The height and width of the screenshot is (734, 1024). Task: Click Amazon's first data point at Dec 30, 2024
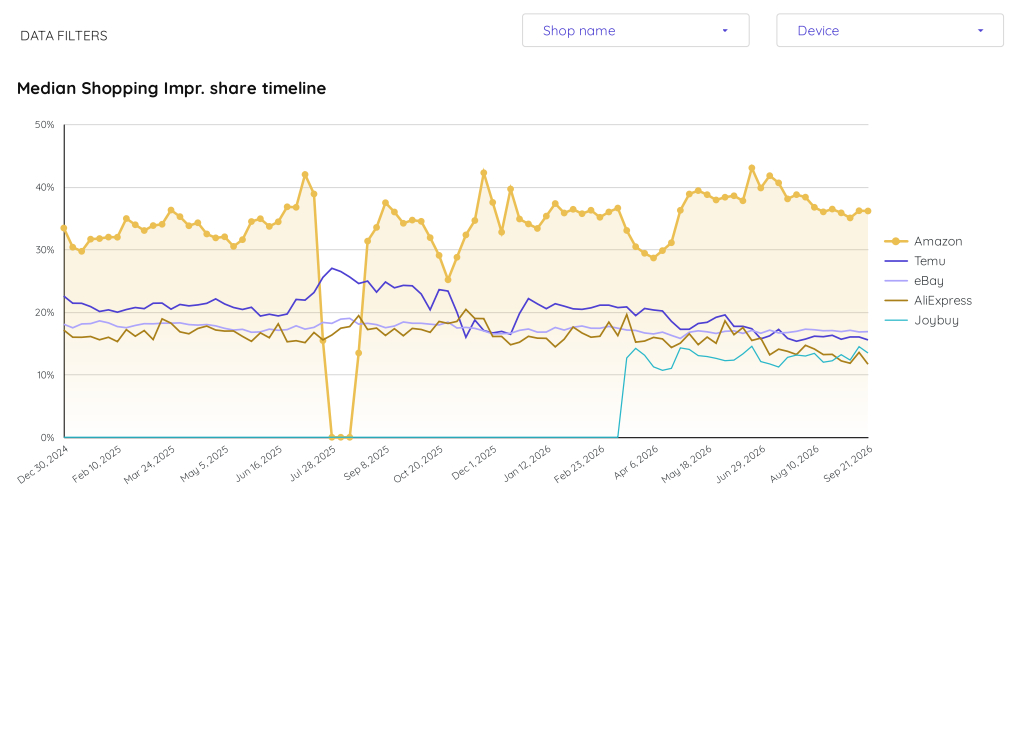click(63, 228)
